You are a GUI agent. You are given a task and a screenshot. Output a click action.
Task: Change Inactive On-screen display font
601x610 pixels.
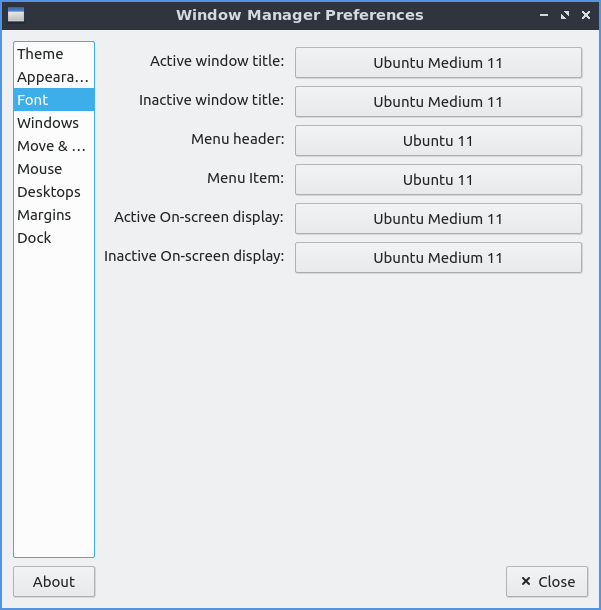point(438,258)
